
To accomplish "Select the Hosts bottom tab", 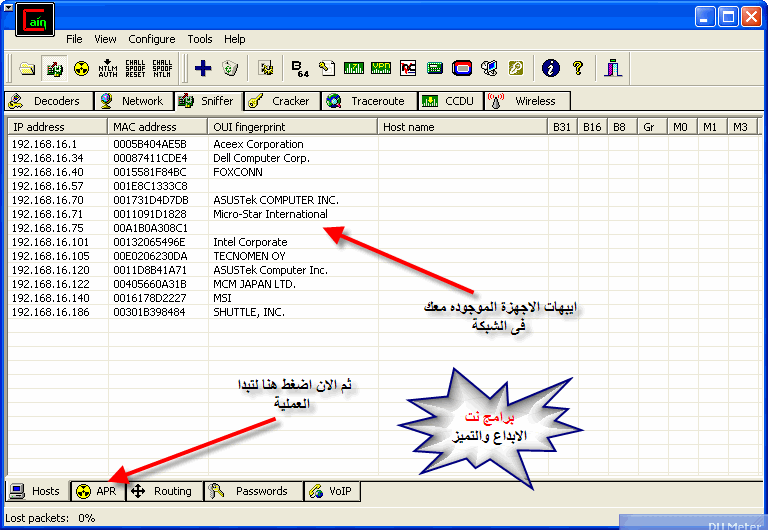I will pos(37,491).
